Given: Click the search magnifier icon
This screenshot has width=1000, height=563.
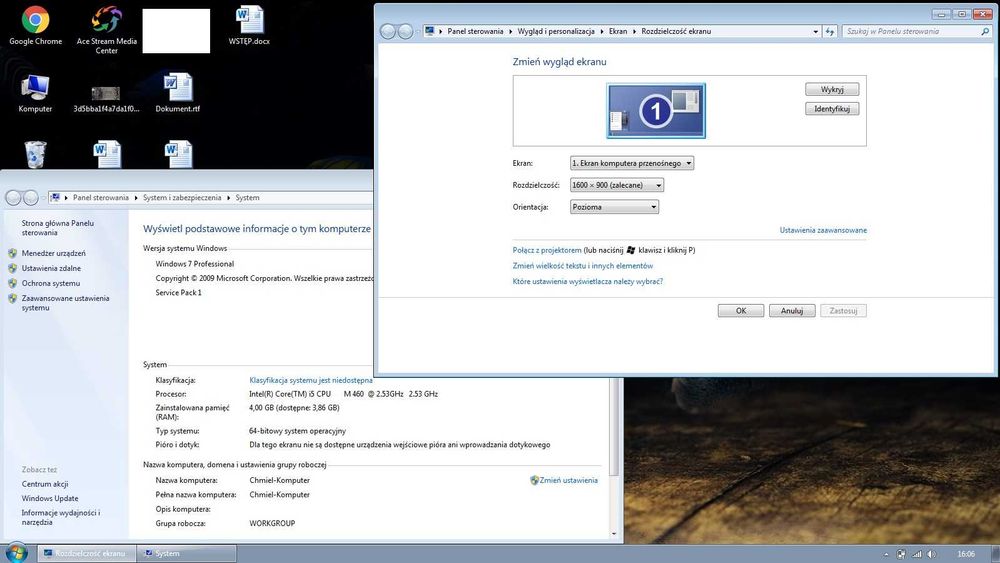Looking at the screenshot, I should 985,31.
